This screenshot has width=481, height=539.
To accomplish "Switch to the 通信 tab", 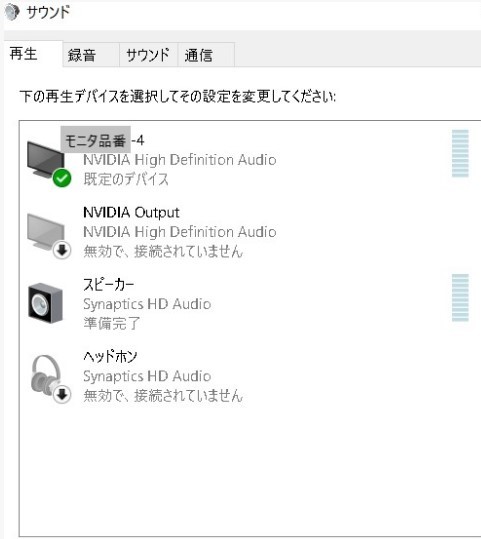I will [x=206, y=55].
